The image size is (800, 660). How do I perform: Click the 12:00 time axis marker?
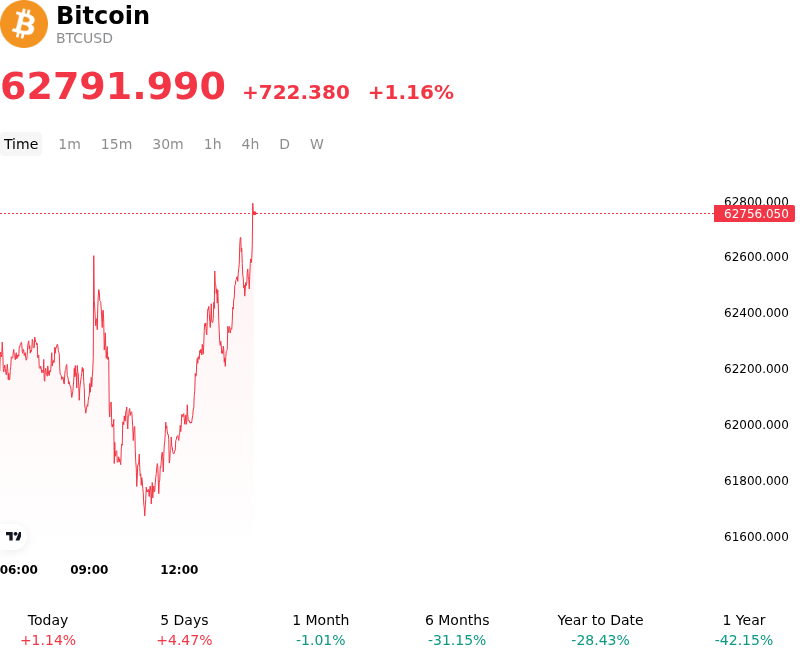click(179, 569)
